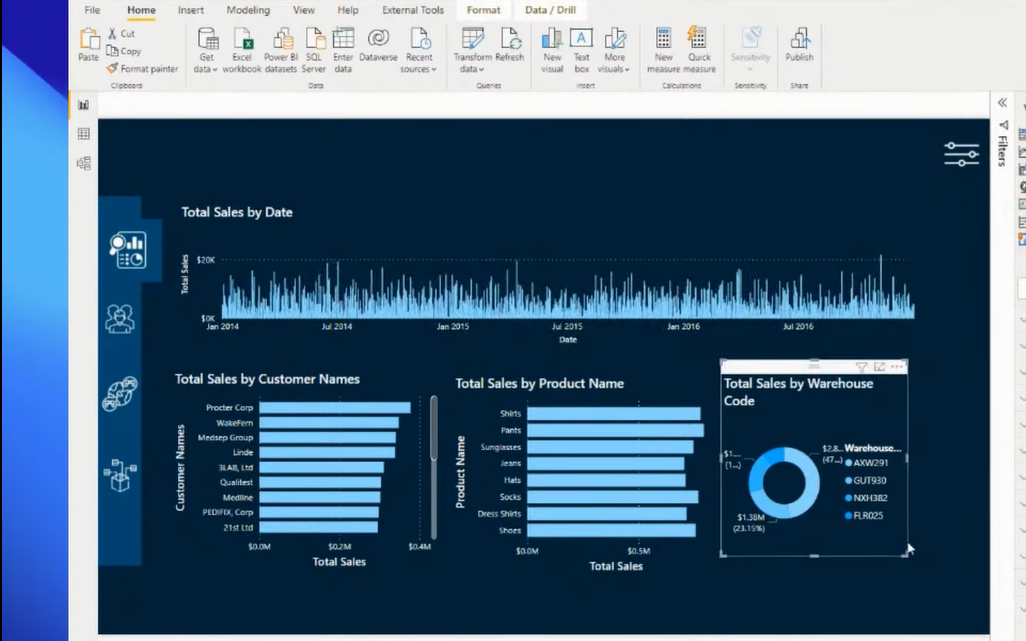Screen dimensions: 1026x641
Task: Click the Paste icon in Clipboard group
Action: [x=88, y=44]
